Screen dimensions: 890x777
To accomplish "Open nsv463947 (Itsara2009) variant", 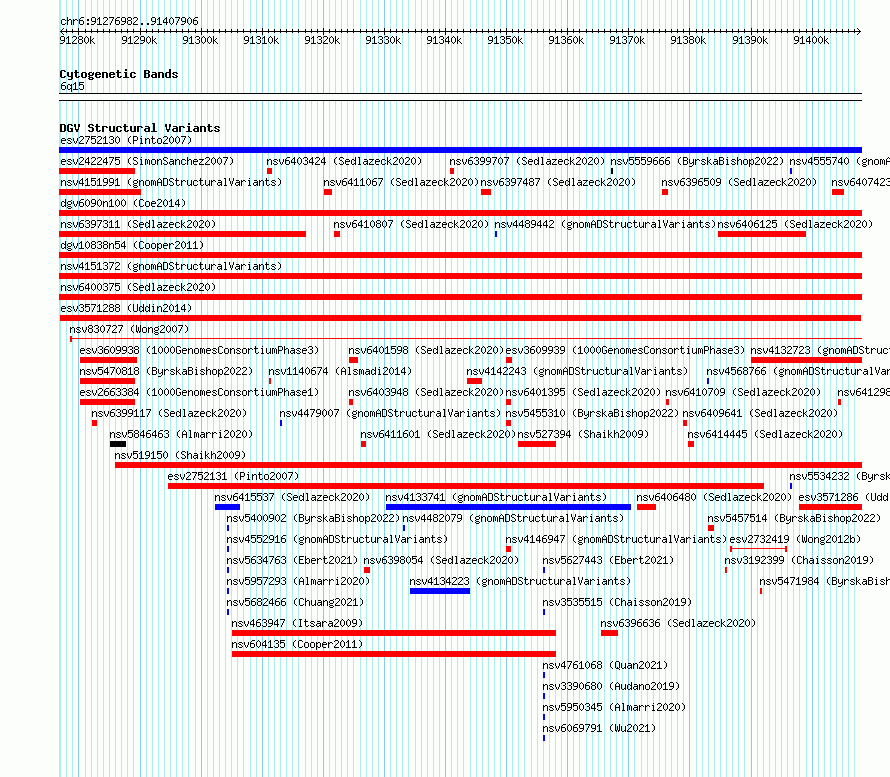I will pyautogui.click(x=297, y=623).
